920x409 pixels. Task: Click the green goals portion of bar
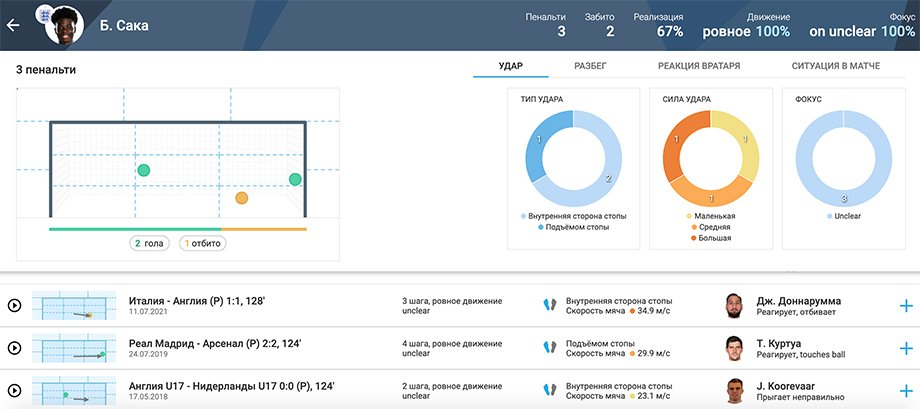coord(135,229)
